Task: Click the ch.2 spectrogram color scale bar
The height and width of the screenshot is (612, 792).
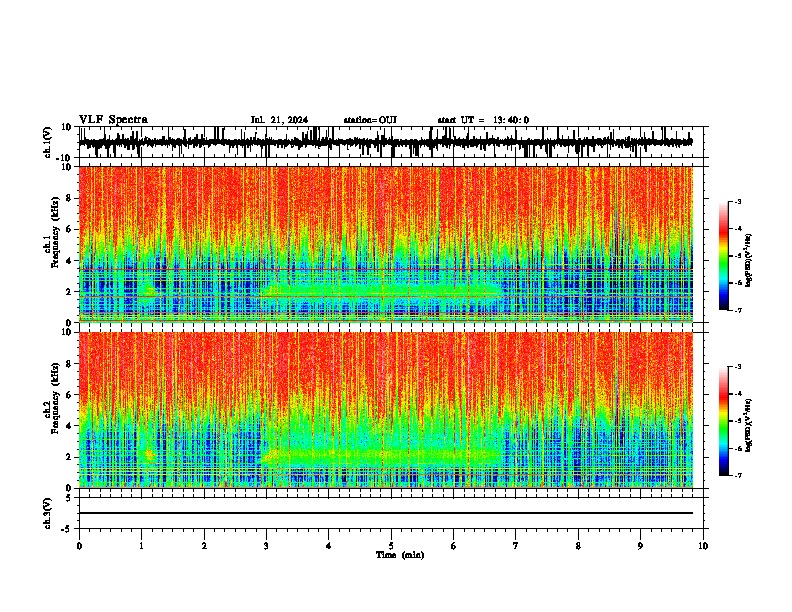Action: (x=724, y=421)
